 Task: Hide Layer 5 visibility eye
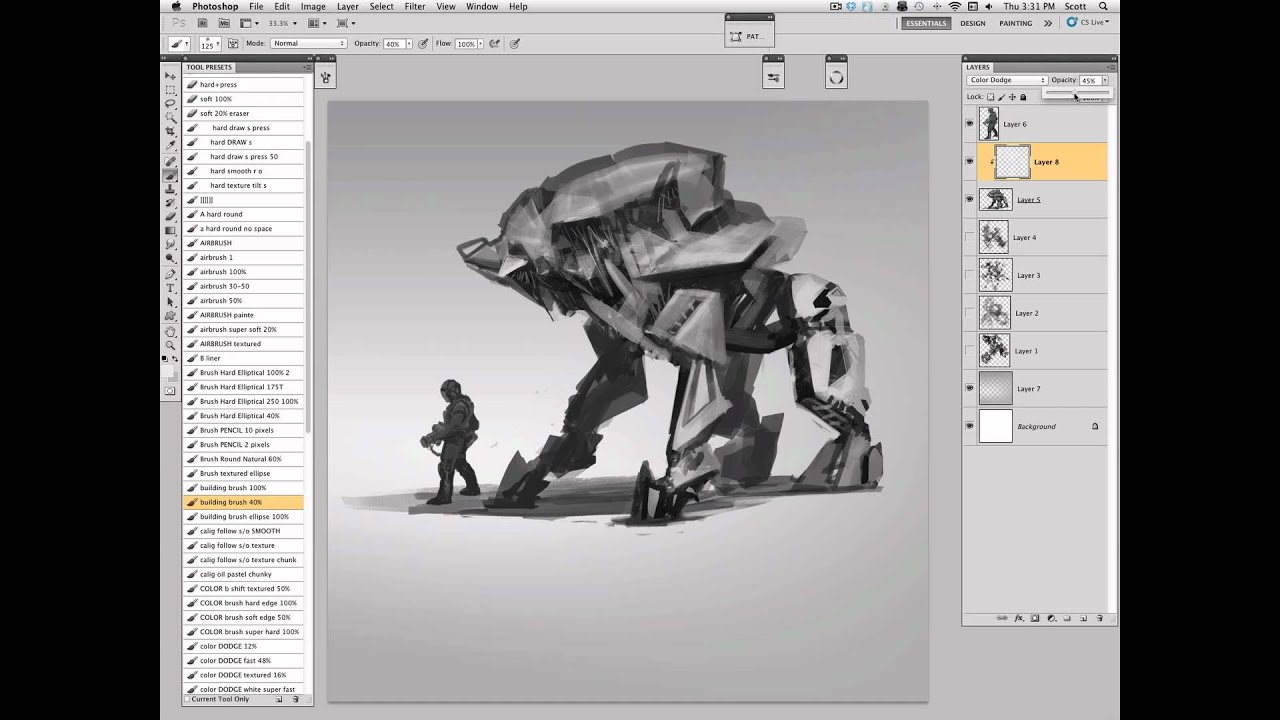969,199
